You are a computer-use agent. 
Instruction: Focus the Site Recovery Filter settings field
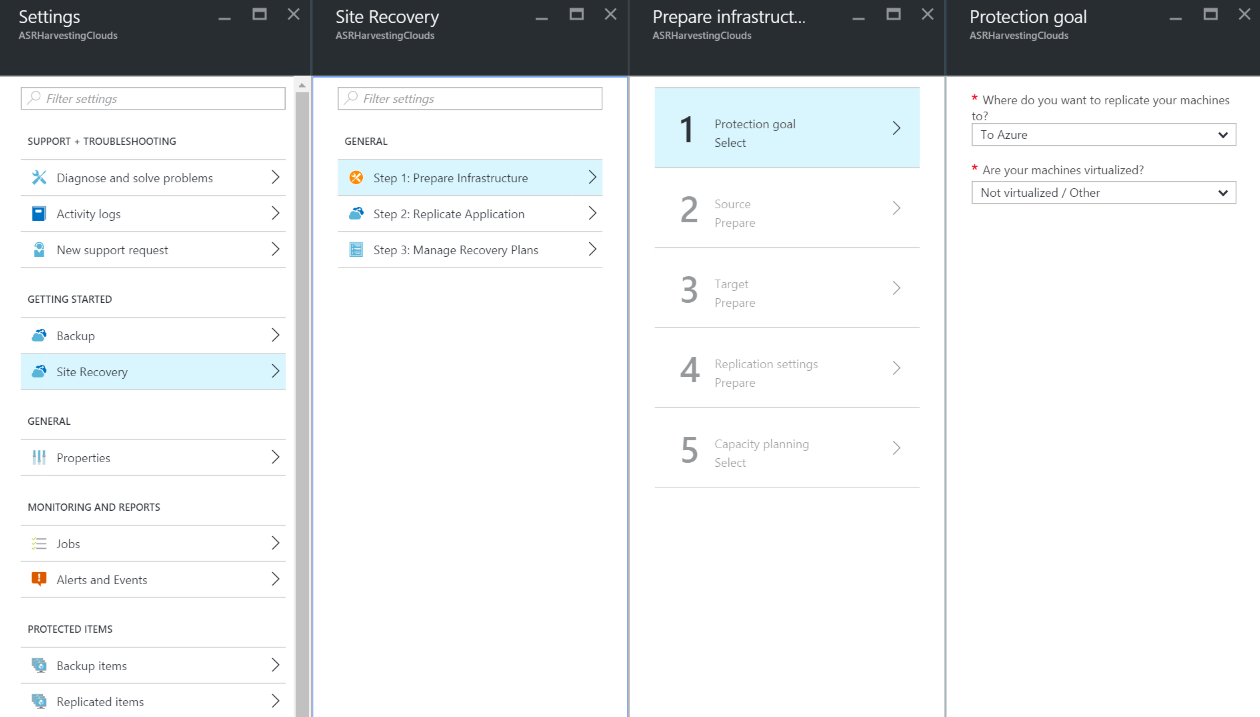470,99
